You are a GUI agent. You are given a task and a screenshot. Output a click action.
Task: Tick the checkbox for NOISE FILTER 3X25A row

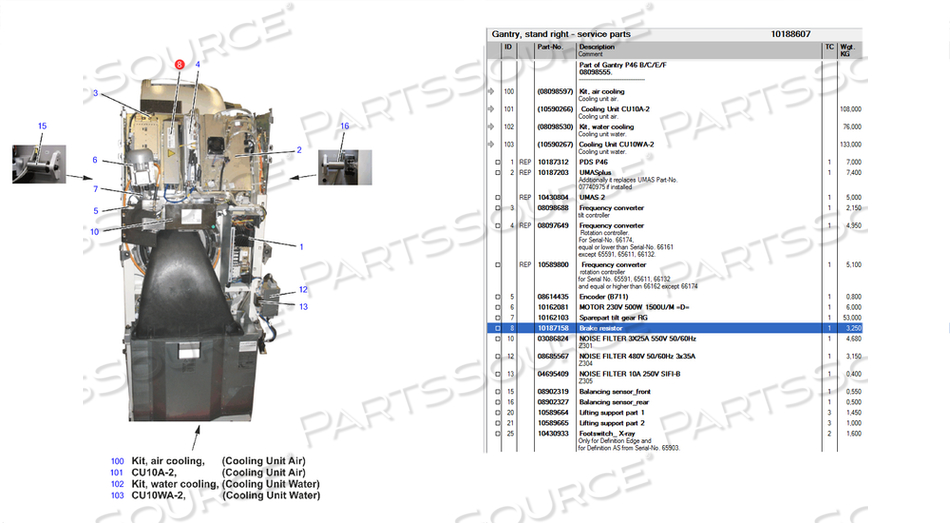coord(498,339)
